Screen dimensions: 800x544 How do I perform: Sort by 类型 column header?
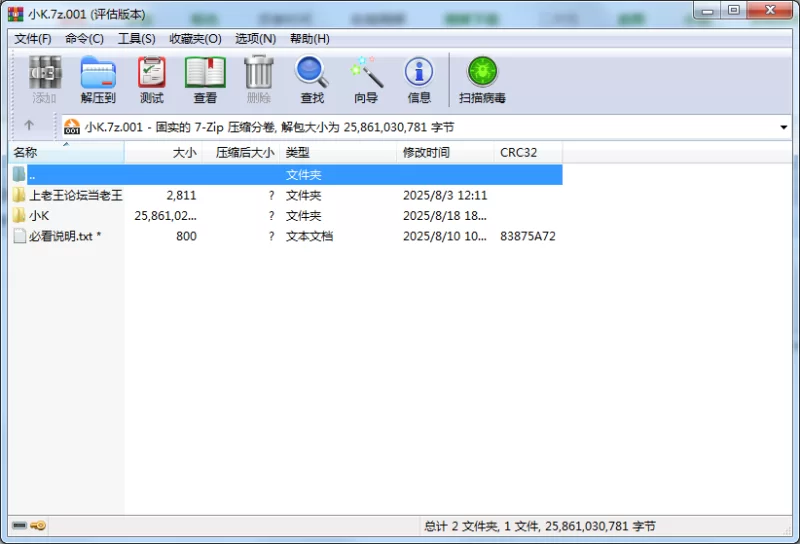click(x=338, y=153)
